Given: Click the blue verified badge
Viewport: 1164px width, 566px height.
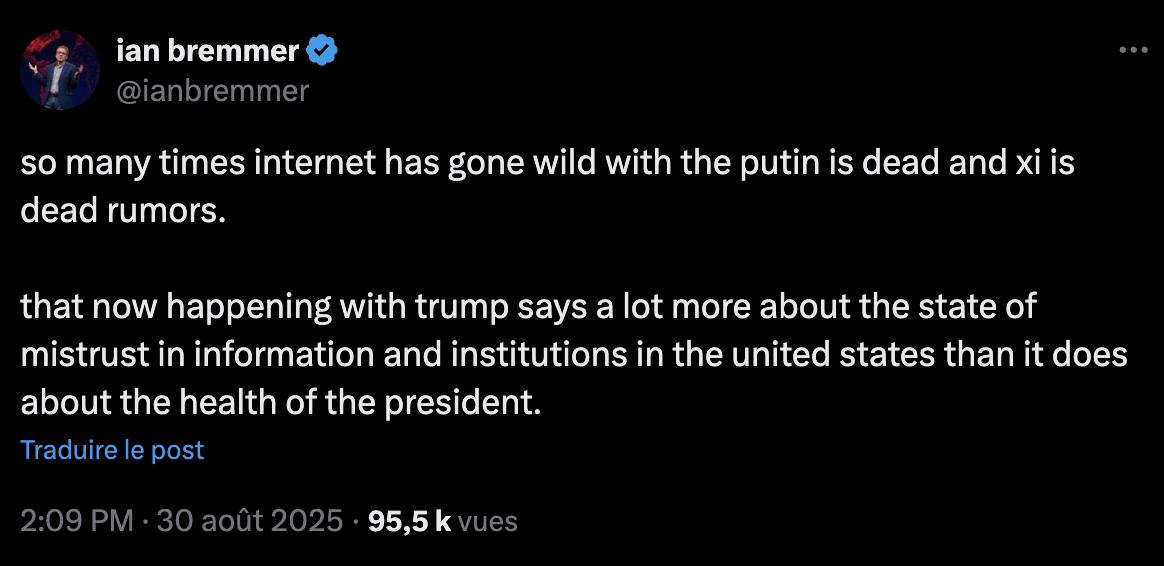Looking at the screenshot, I should pyautogui.click(x=322, y=50).
